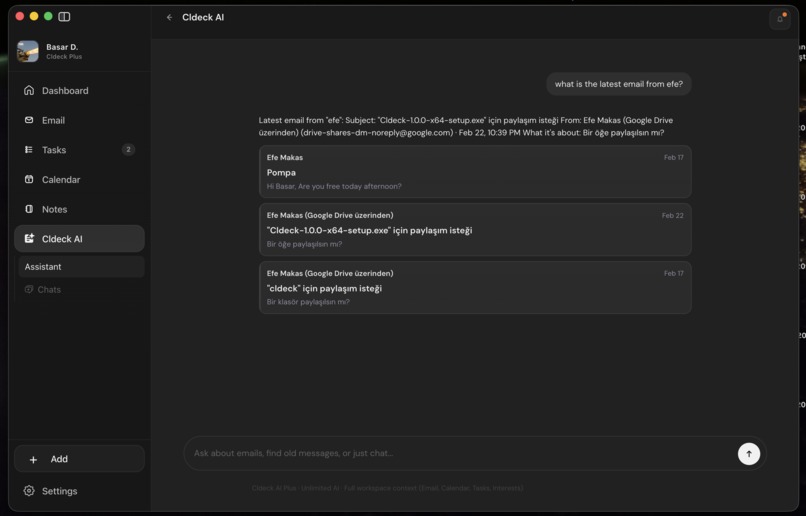806x516 pixels.
Task: Open the Notes section
Action: pyautogui.click(x=79, y=209)
